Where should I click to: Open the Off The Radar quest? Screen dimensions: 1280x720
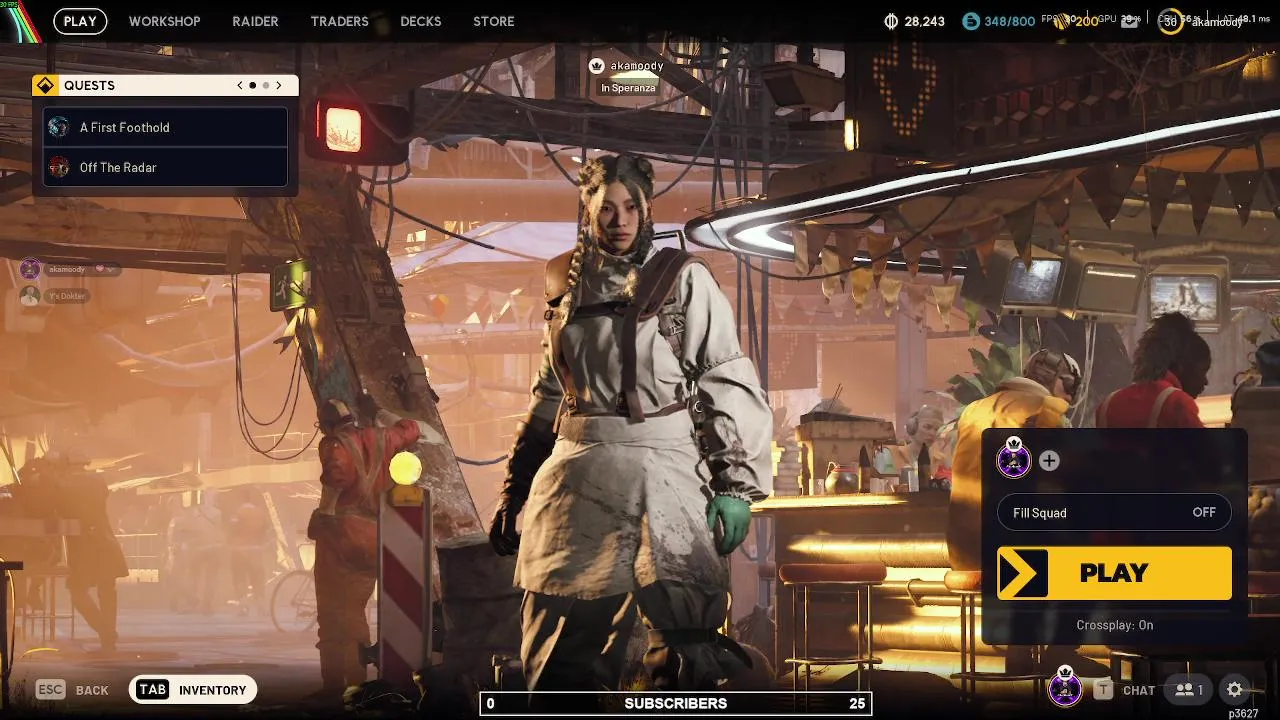(x=166, y=167)
